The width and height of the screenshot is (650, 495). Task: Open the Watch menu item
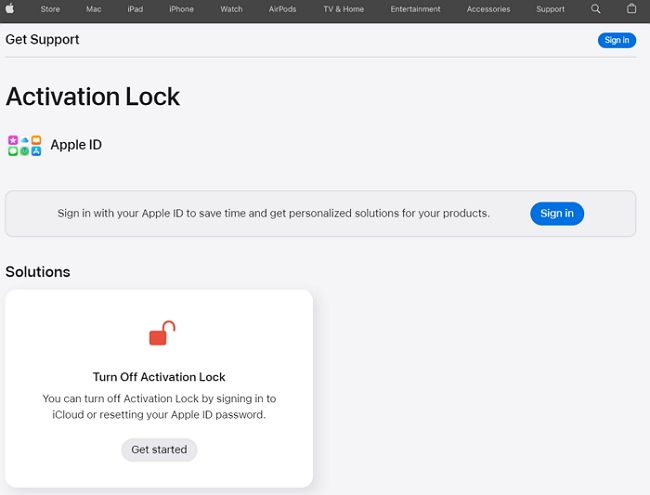(x=231, y=9)
